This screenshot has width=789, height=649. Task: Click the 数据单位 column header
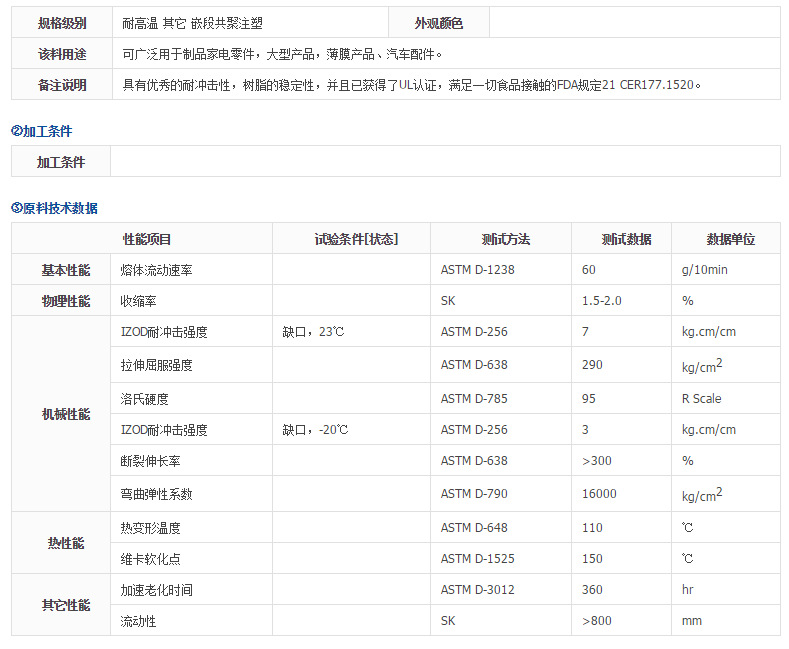pyautogui.click(x=726, y=239)
